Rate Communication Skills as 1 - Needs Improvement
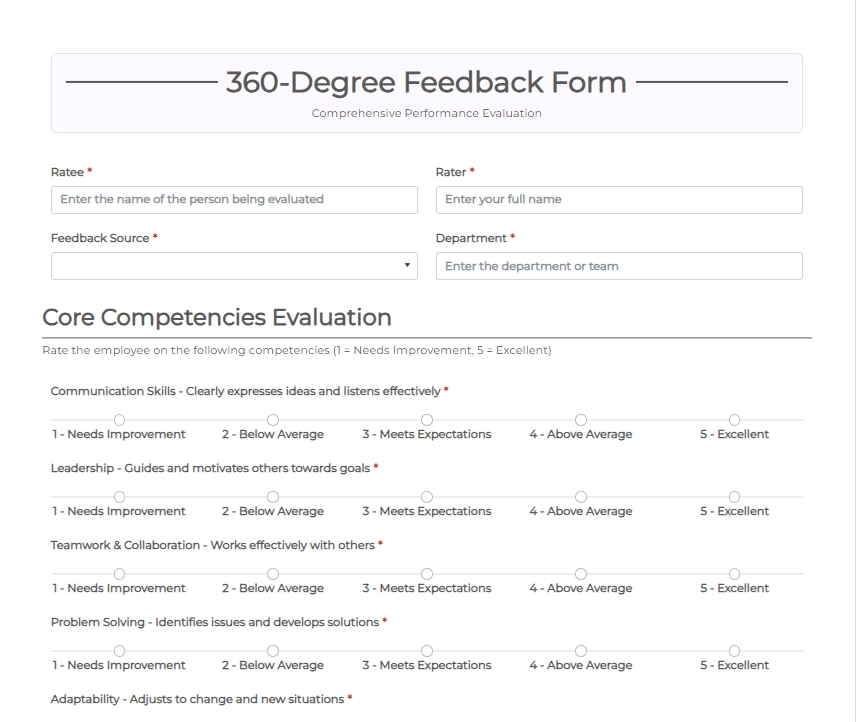The image size is (856, 722). (x=119, y=420)
